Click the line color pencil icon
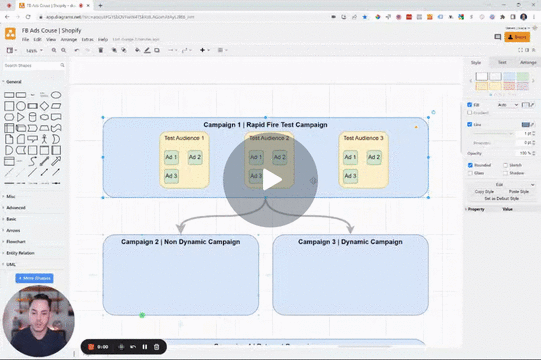 coord(147,50)
